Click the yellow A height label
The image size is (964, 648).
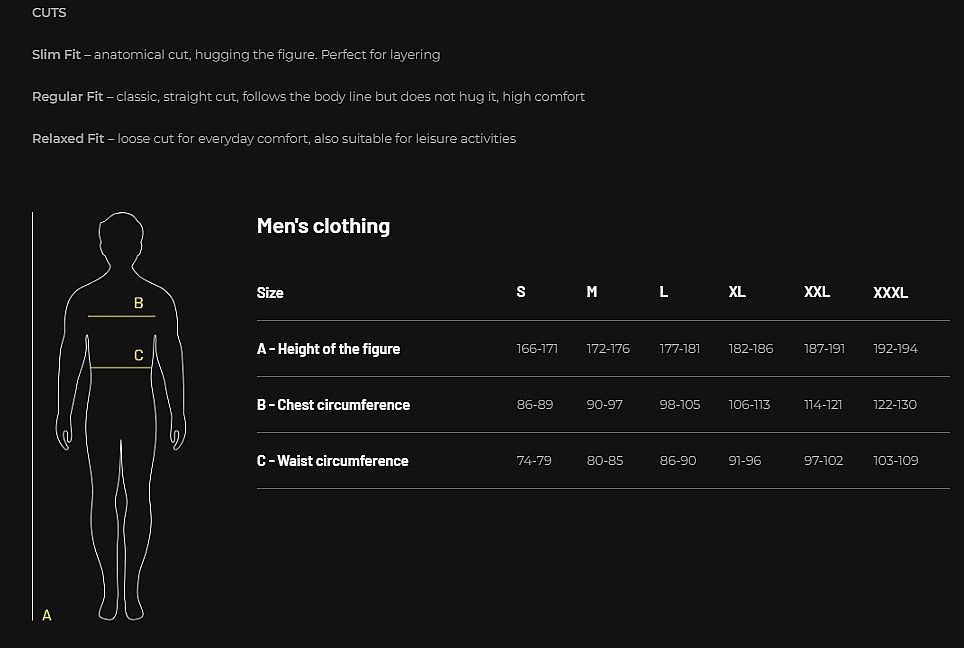47,615
